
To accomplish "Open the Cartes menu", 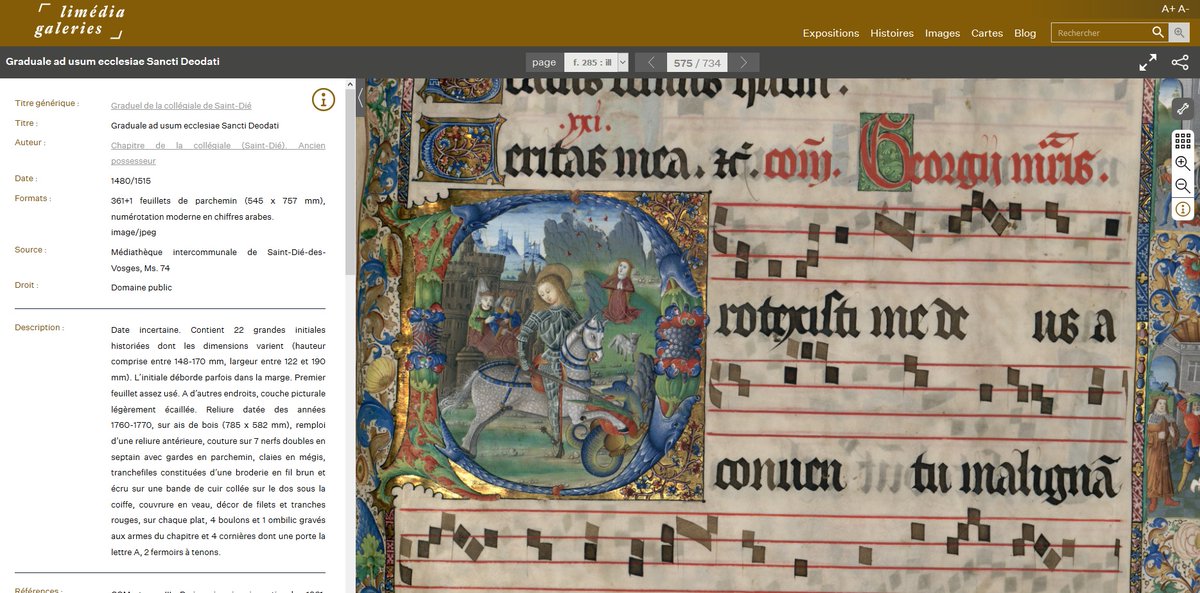I will tap(987, 33).
